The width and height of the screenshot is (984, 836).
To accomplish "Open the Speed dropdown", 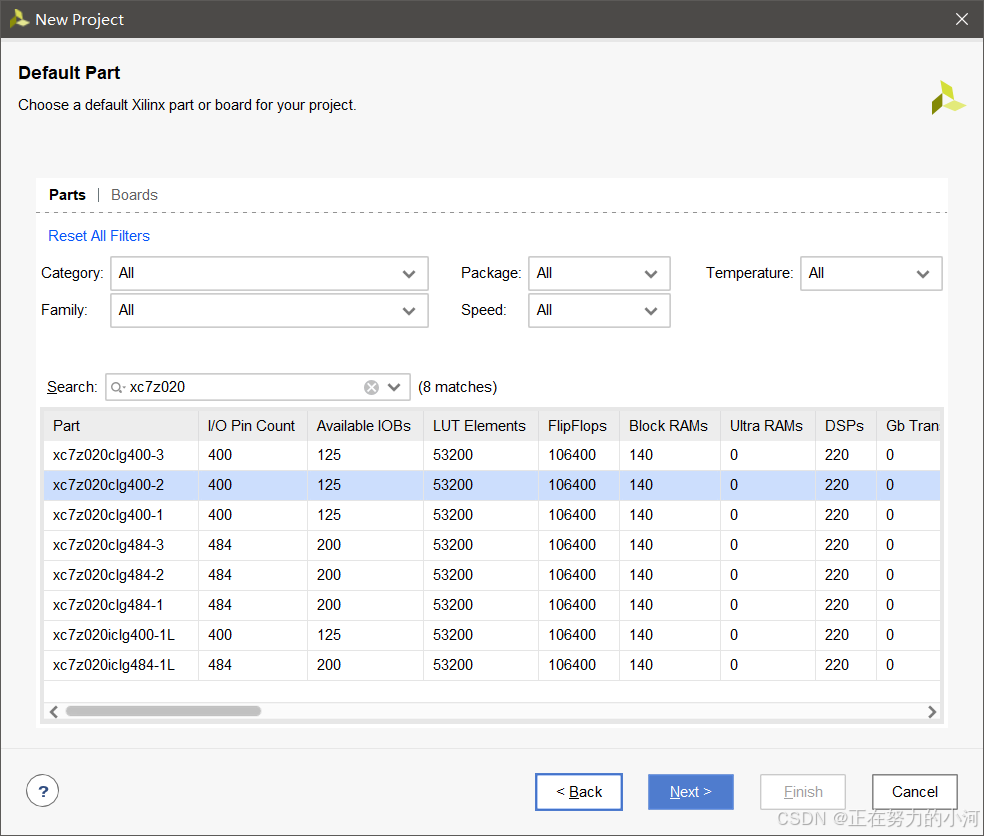I will pyautogui.click(x=599, y=311).
